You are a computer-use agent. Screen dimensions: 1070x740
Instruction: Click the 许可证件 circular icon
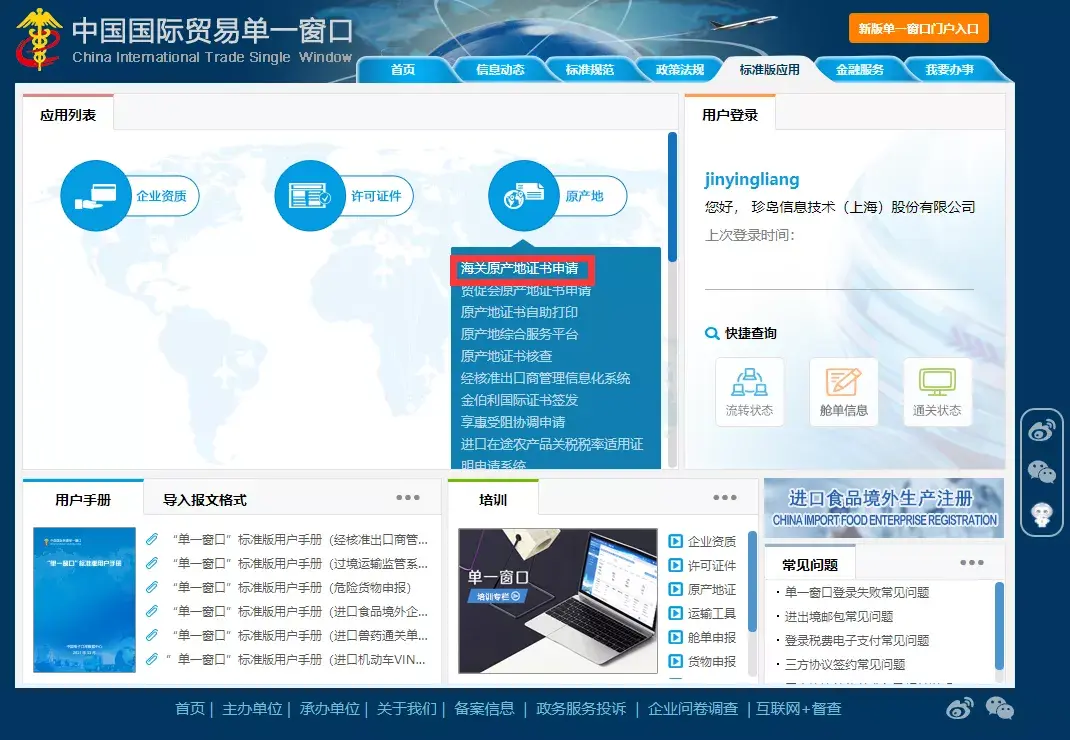[x=310, y=196]
